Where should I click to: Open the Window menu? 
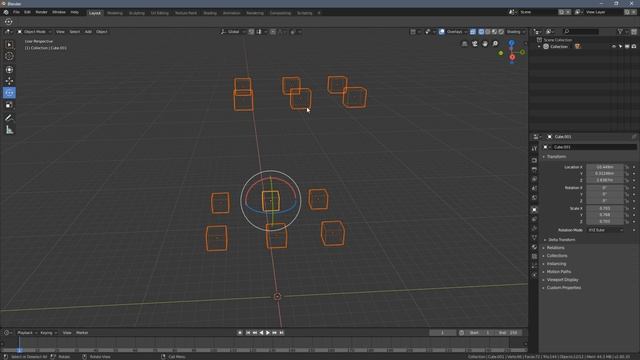[59, 12]
